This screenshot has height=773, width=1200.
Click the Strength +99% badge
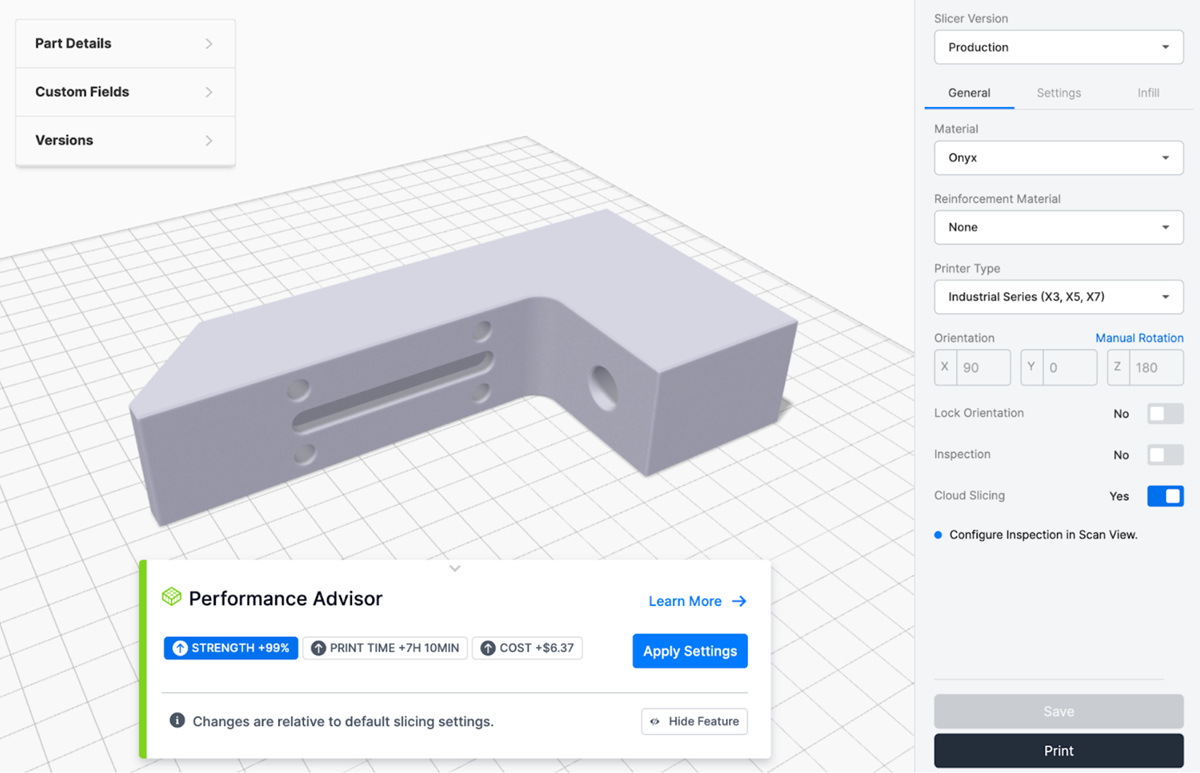[231, 648]
